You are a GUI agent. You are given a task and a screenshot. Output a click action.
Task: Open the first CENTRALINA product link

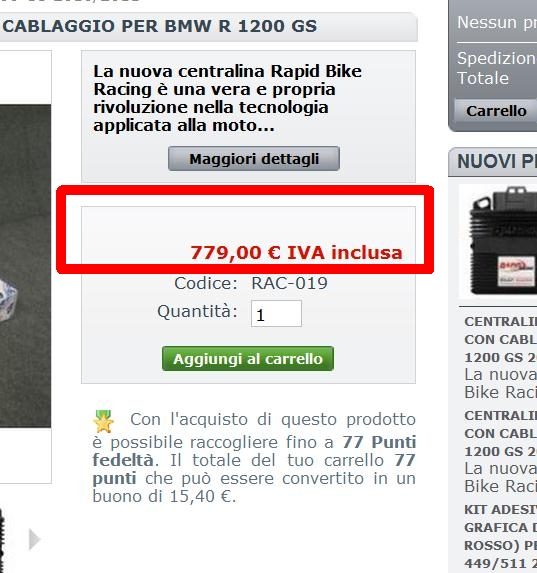(x=500, y=339)
